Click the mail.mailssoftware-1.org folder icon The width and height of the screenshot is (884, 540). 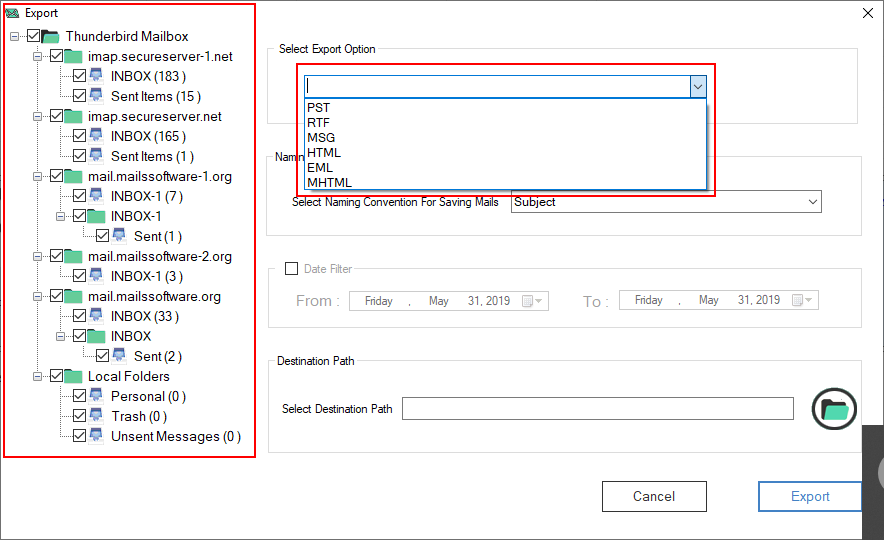coord(73,176)
